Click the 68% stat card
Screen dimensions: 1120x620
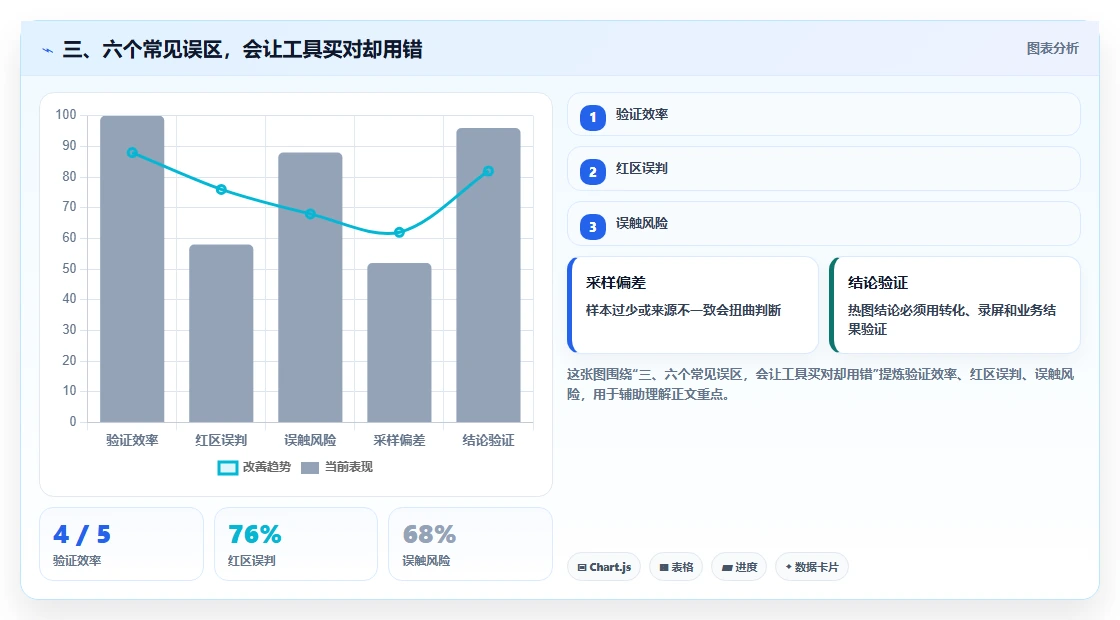[x=470, y=544]
